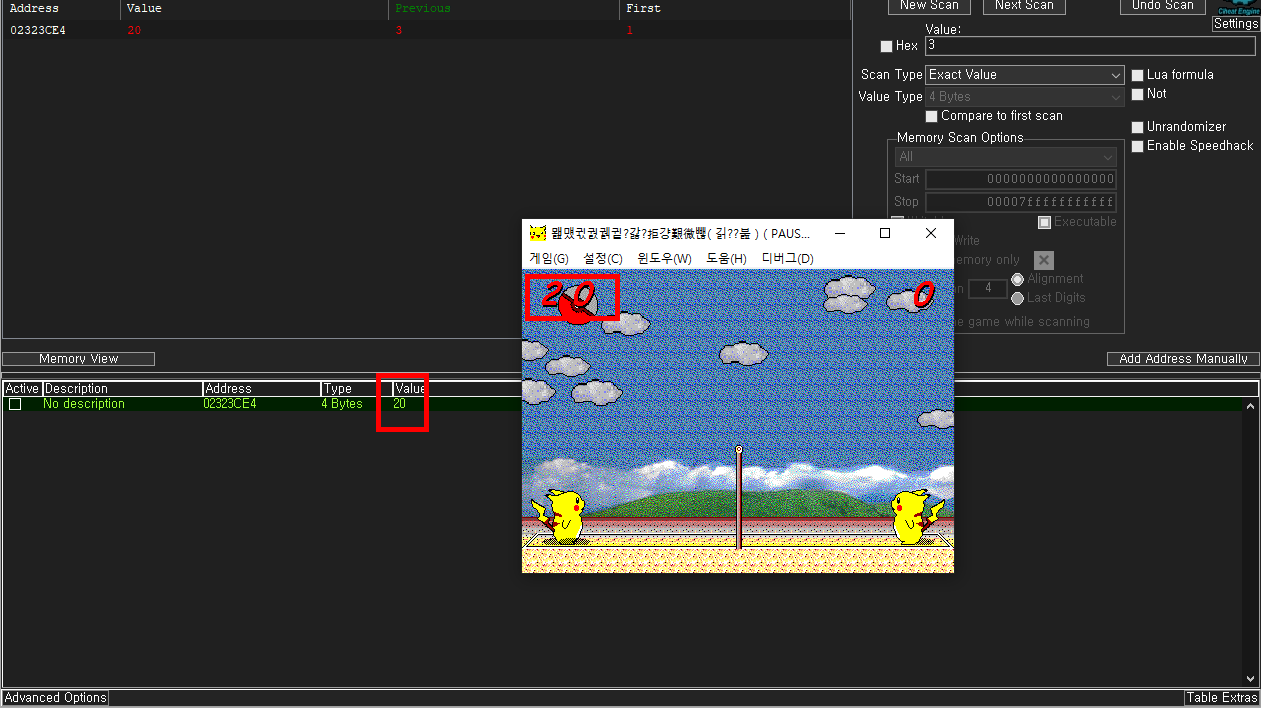Open the memory region All dropdown
This screenshot has width=1261, height=708.
click(1006, 157)
